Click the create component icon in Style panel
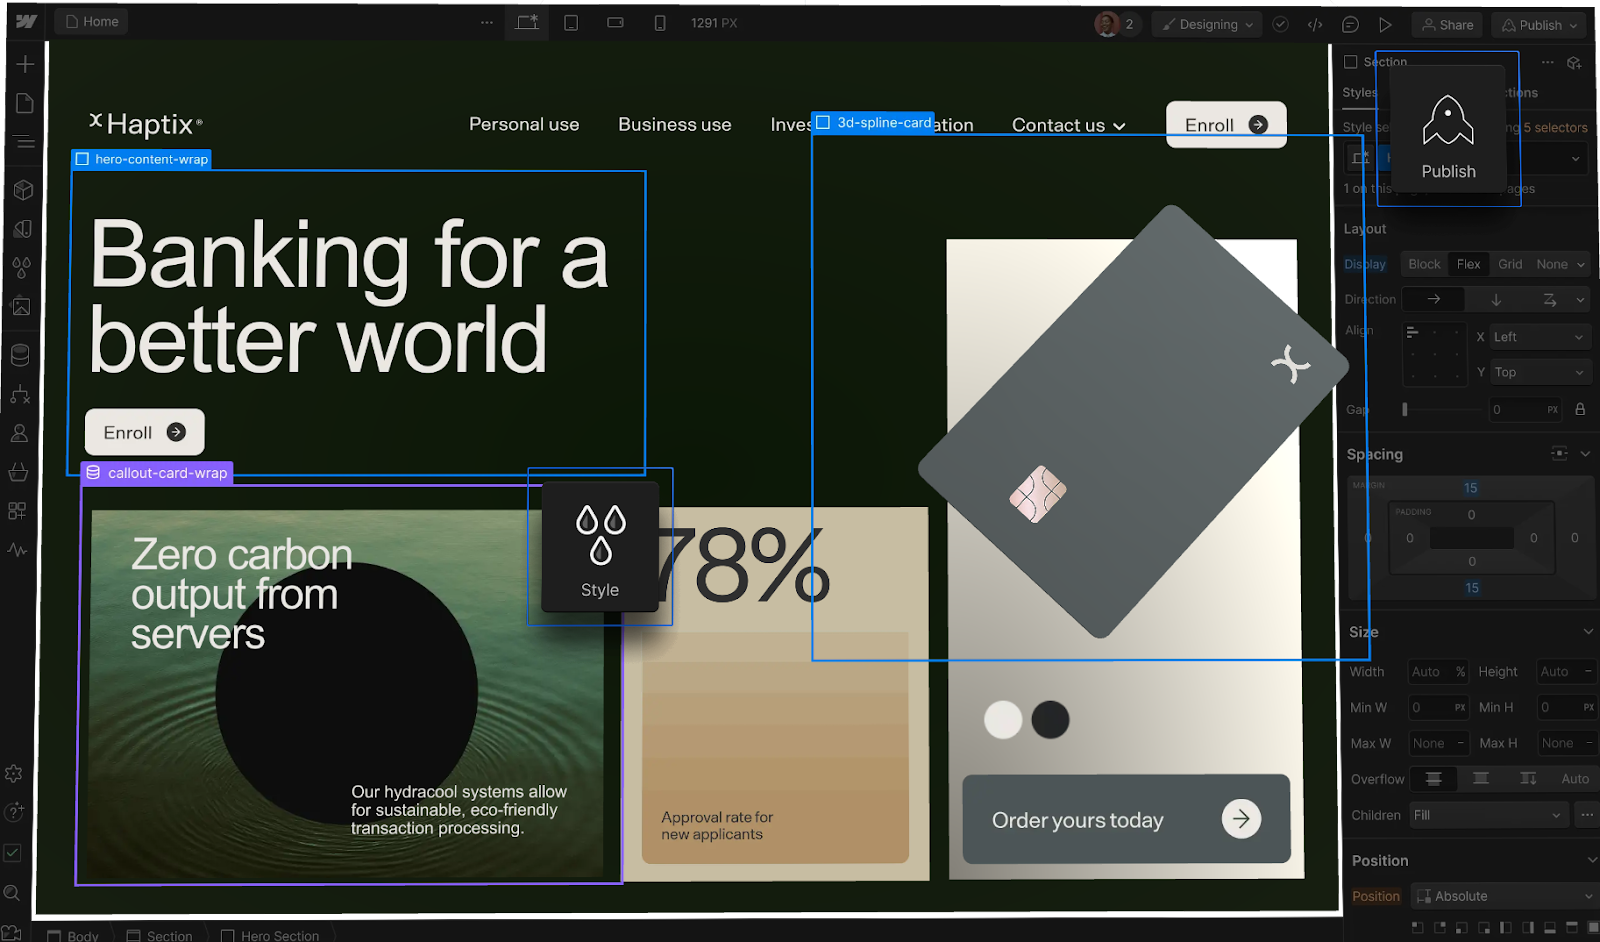 pos(1574,62)
